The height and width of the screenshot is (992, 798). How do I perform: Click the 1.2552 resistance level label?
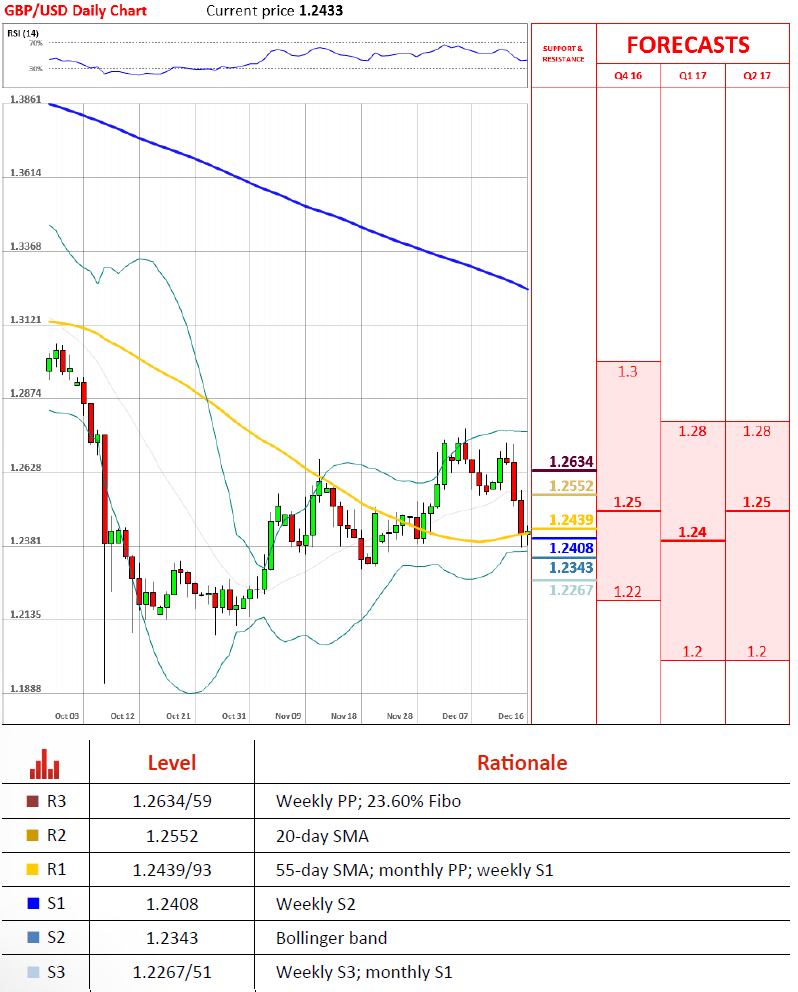click(x=571, y=486)
